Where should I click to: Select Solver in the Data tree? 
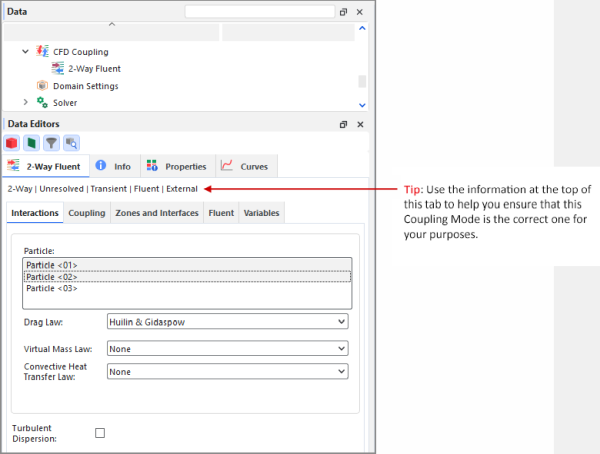[x=65, y=103]
